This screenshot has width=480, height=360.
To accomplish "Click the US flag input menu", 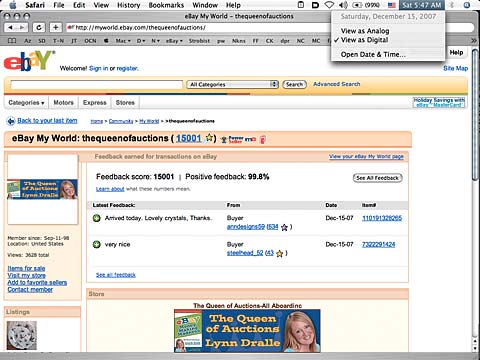I will (x=392, y=5).
